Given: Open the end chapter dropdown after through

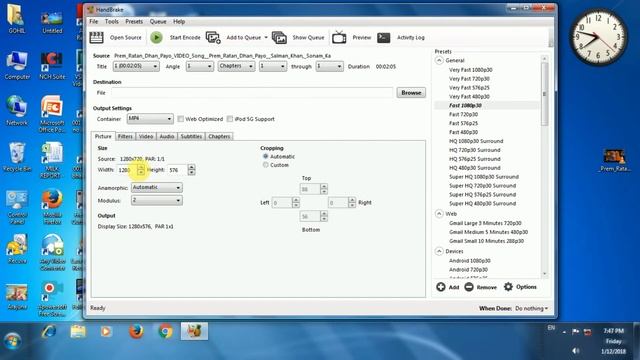Looking at the screenshot, I should [329, 66].
